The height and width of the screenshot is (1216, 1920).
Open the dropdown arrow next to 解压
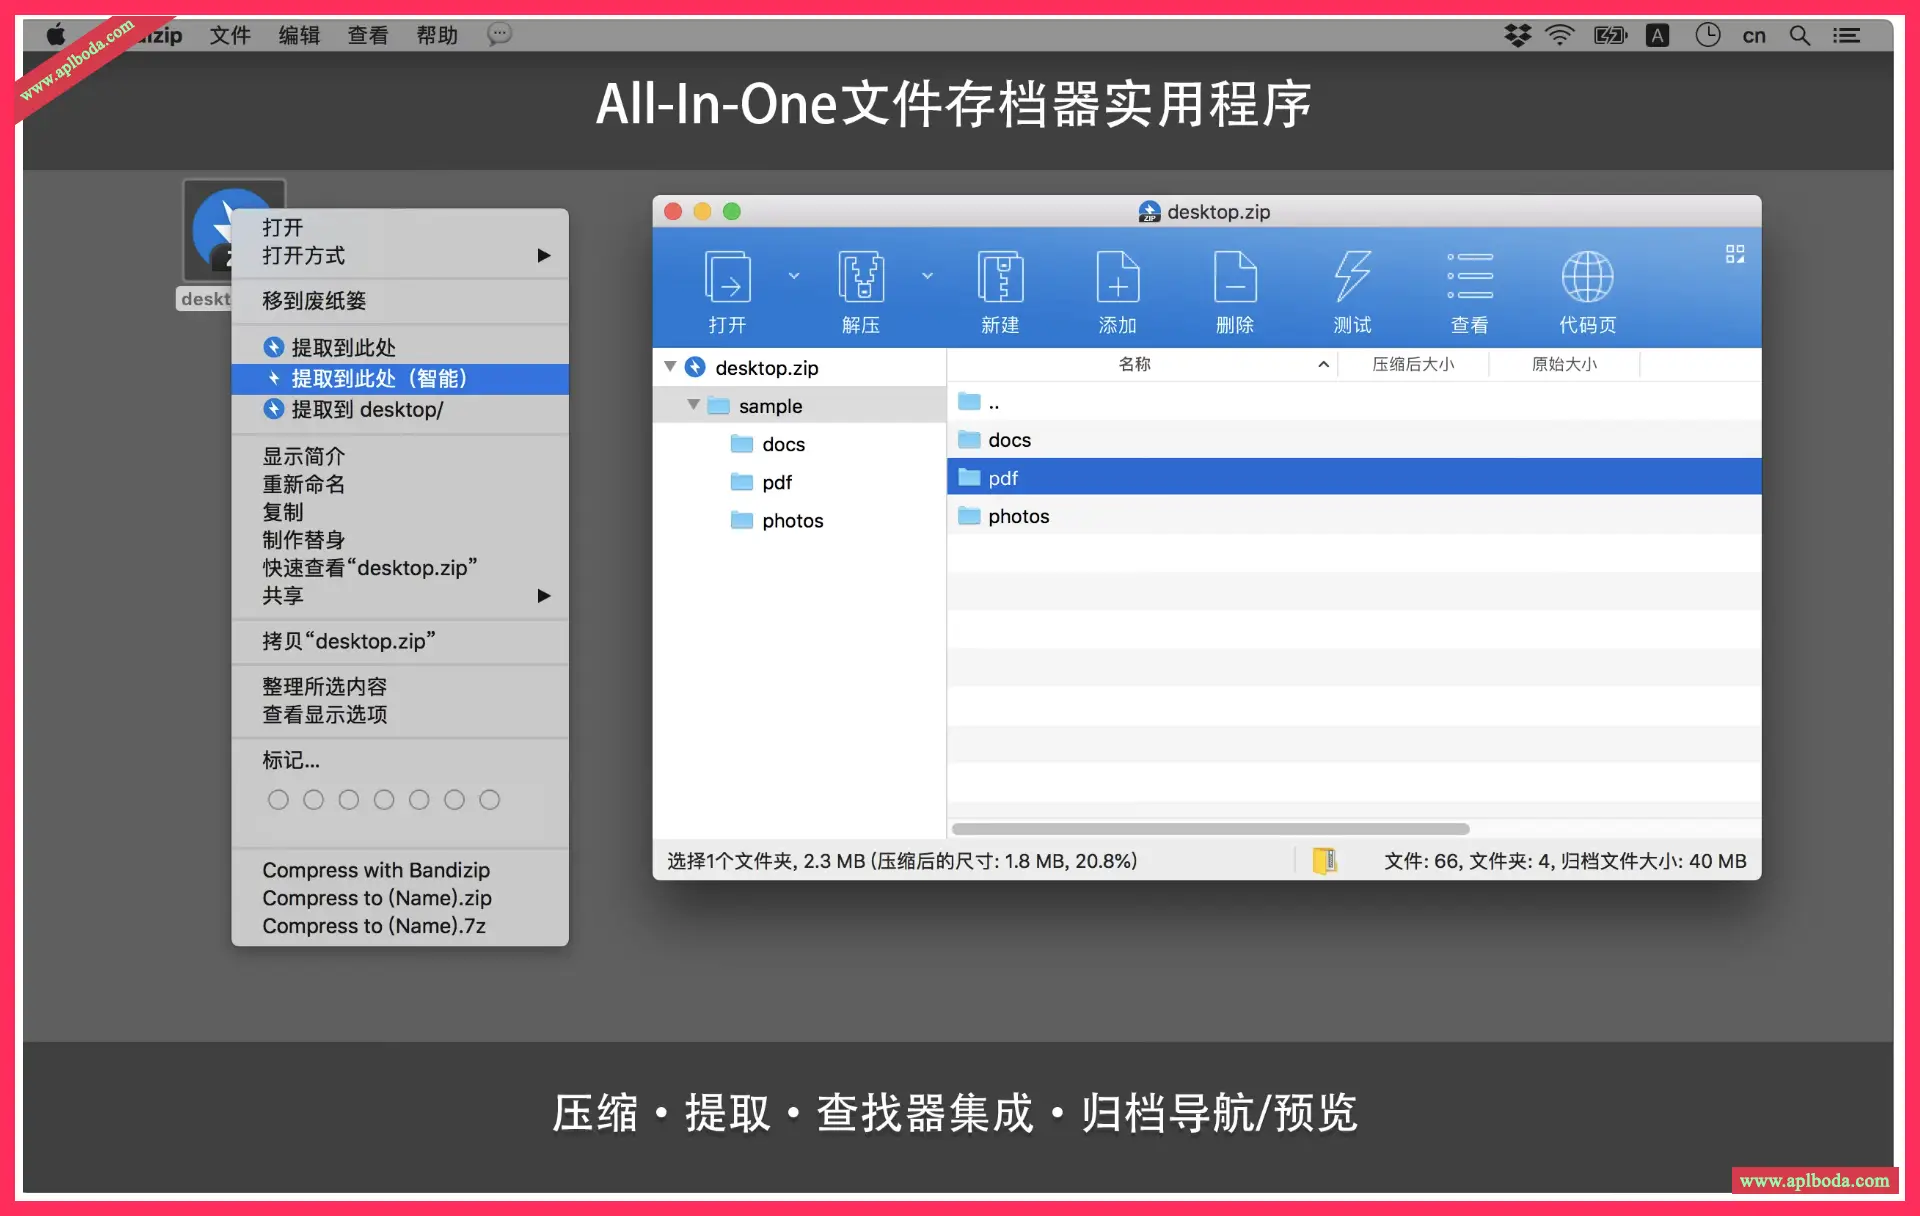click(x=927, y=276)
